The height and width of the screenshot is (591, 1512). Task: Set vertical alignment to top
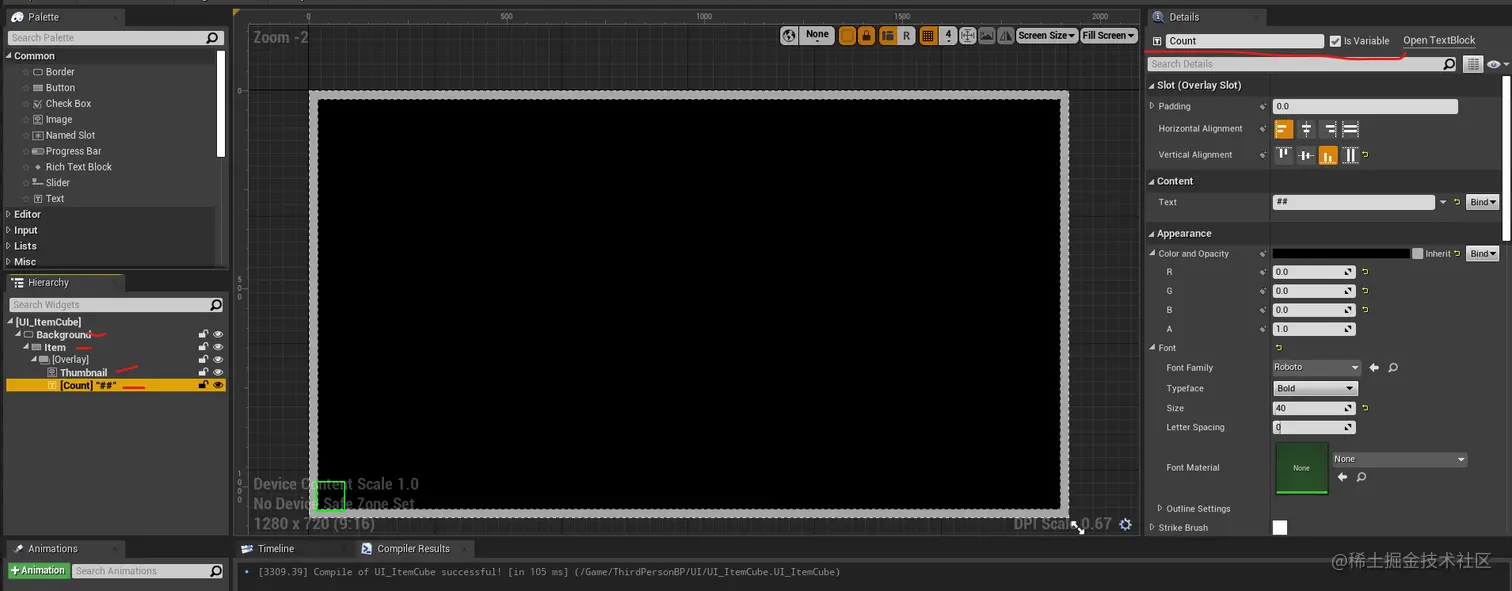click(x=1283, y=155)
